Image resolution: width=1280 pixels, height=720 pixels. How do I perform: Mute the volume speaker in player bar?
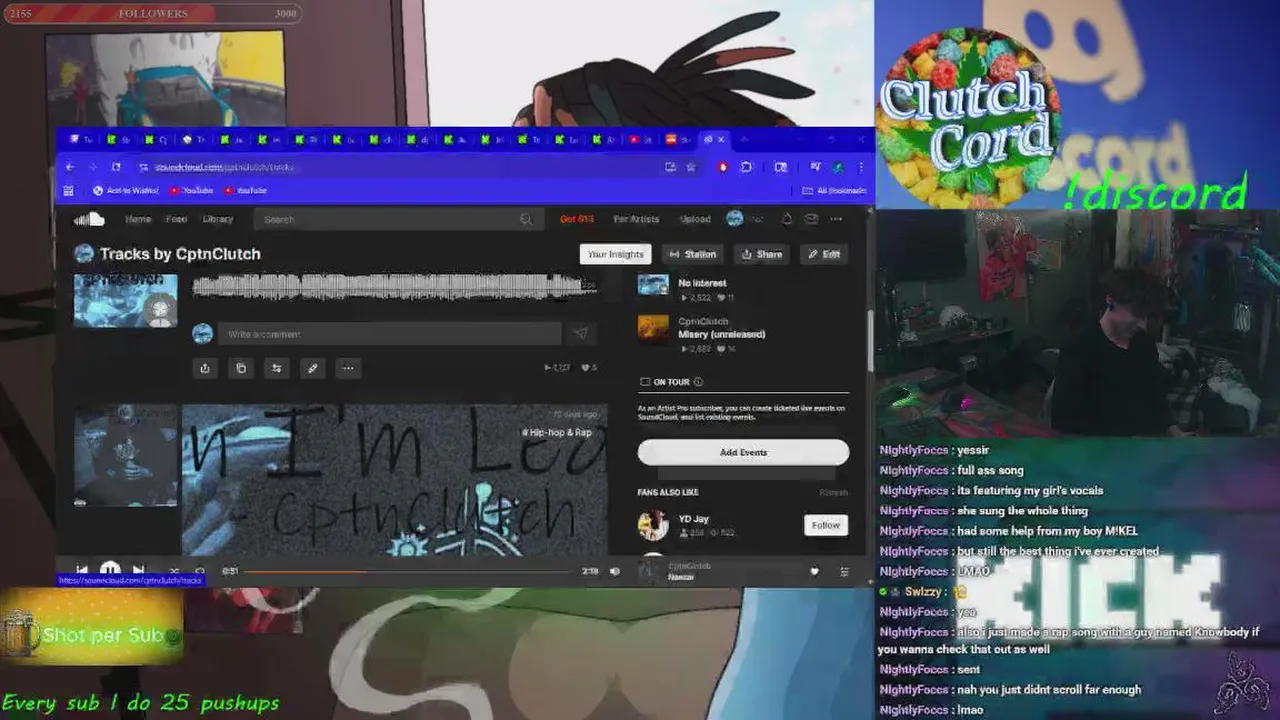[x=615, y=571]
